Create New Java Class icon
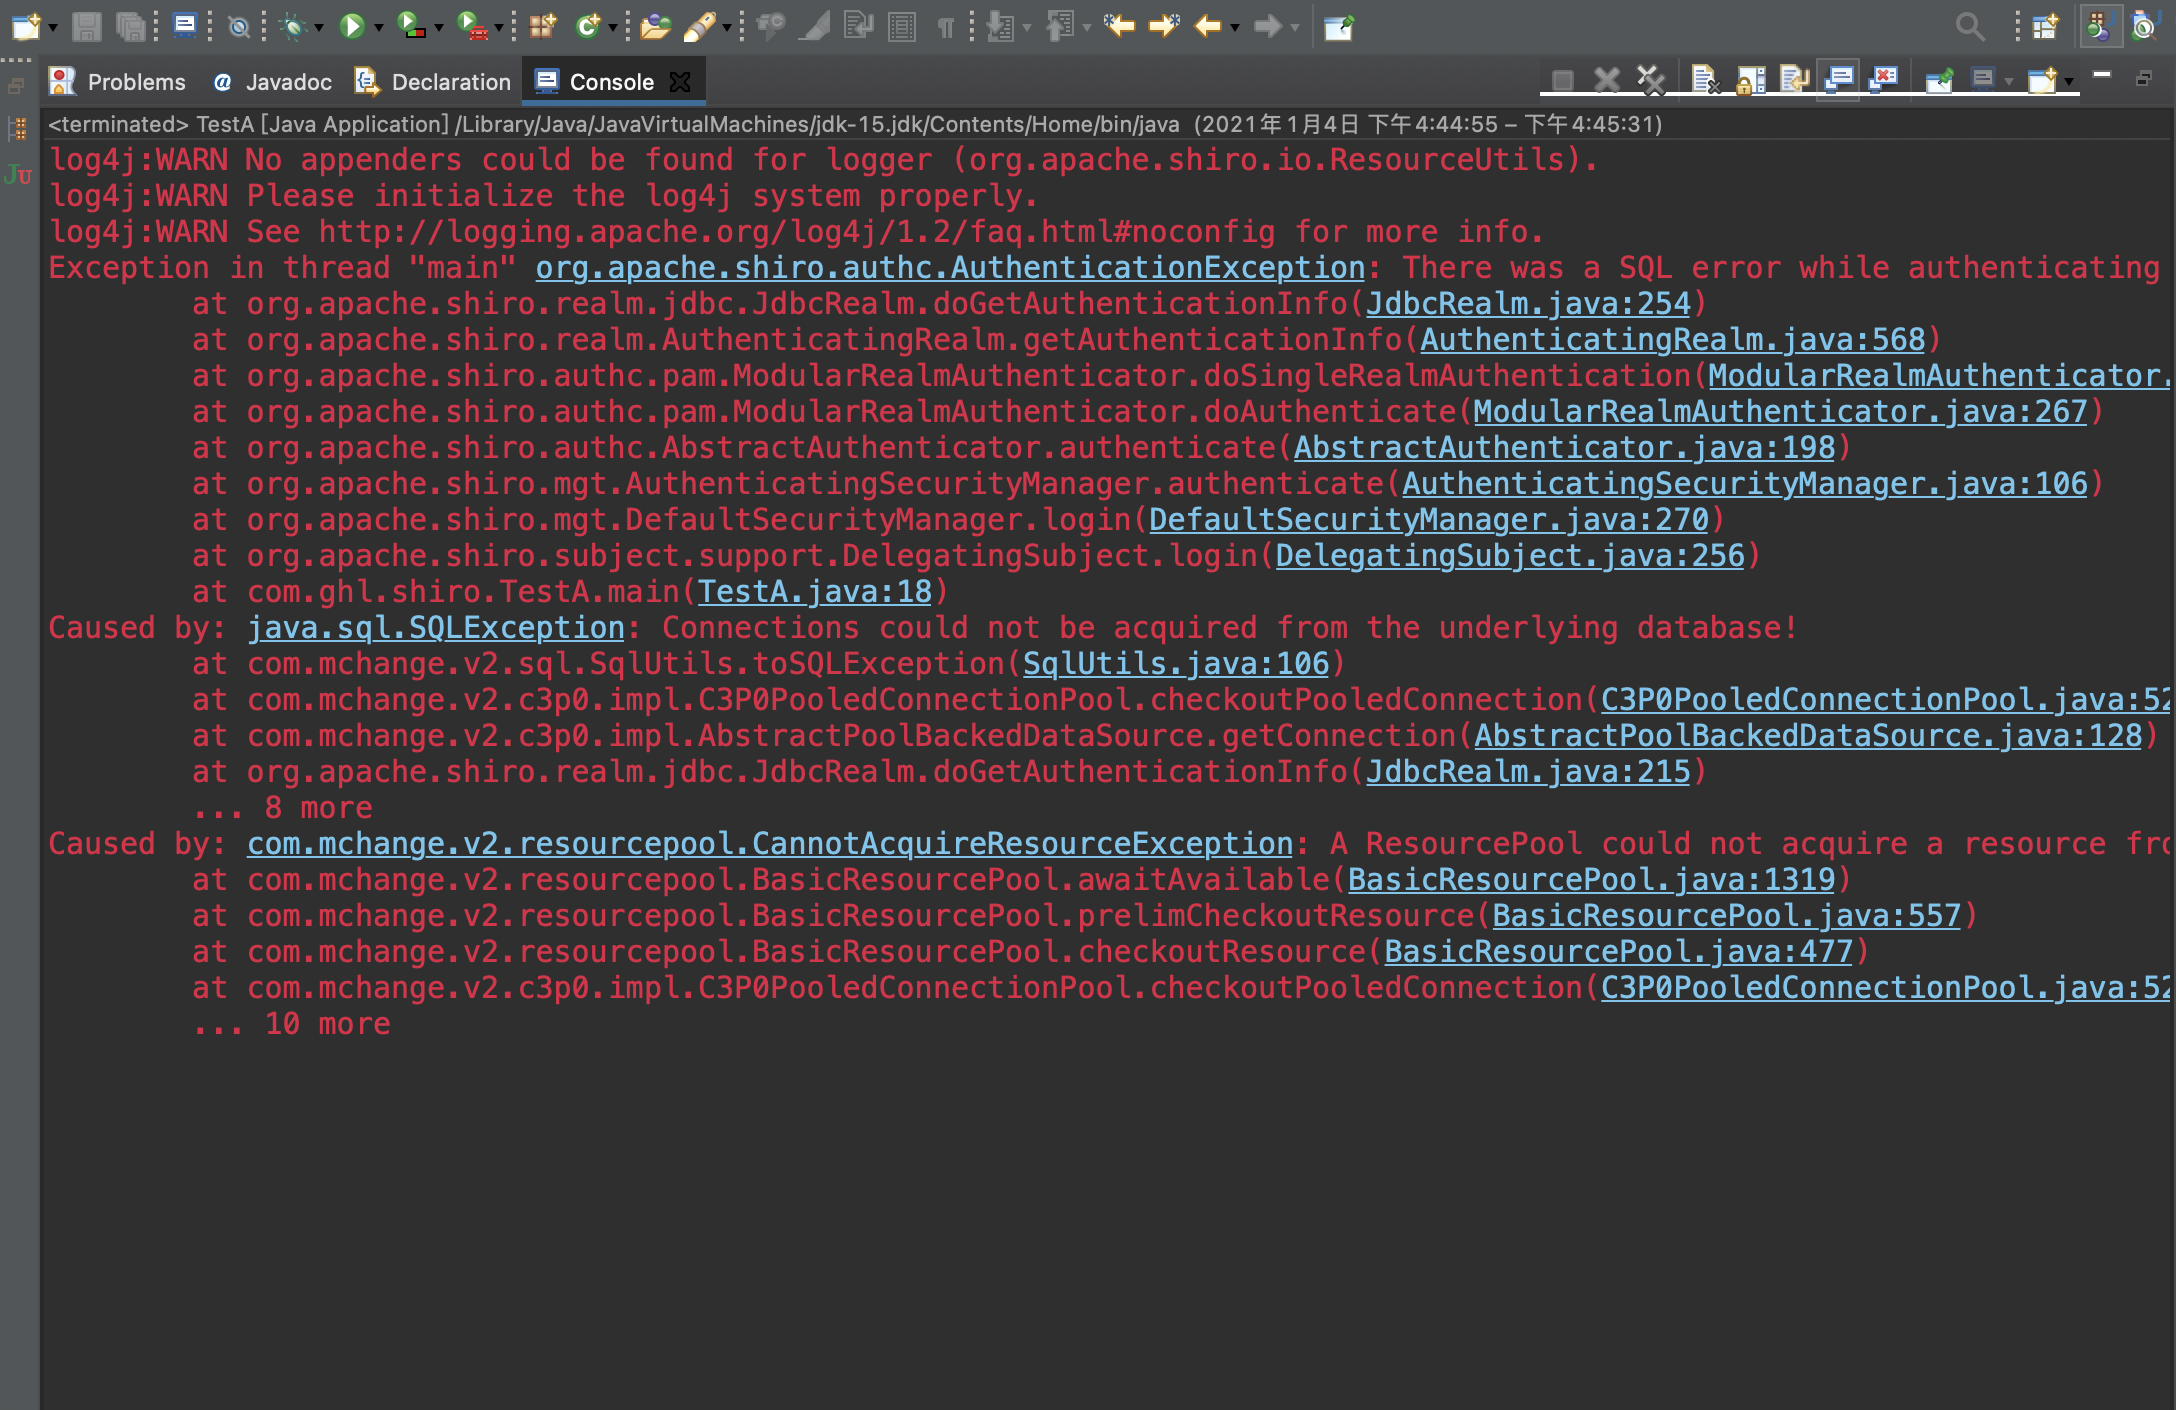The width and height of the screenshot is (2176, 1410). 588,26
